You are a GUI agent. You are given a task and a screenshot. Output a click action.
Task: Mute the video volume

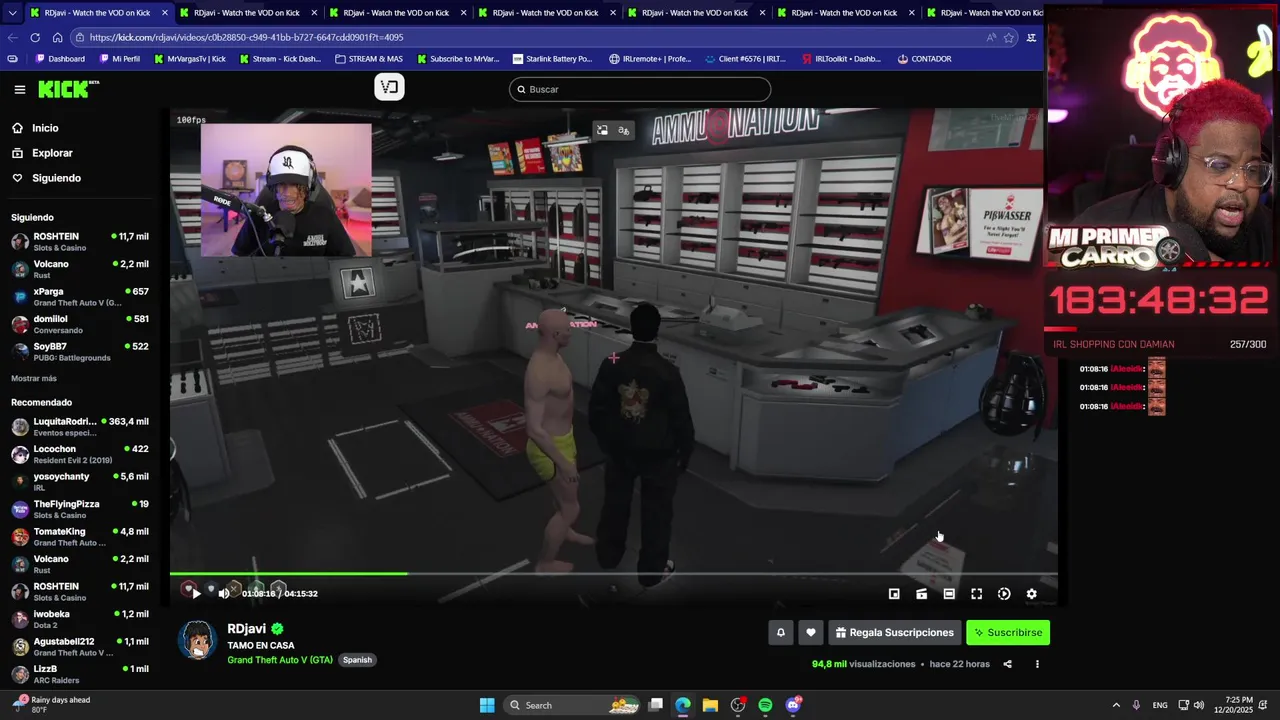(x=224, y=593)
